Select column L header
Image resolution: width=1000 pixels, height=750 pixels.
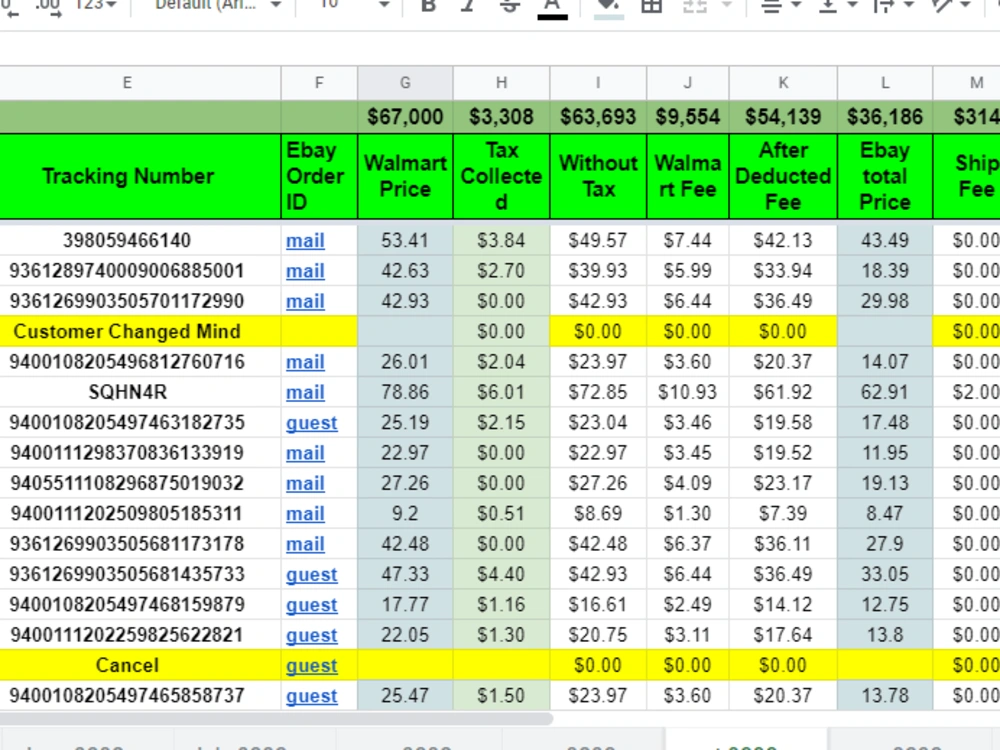click(x=885, y=83)
